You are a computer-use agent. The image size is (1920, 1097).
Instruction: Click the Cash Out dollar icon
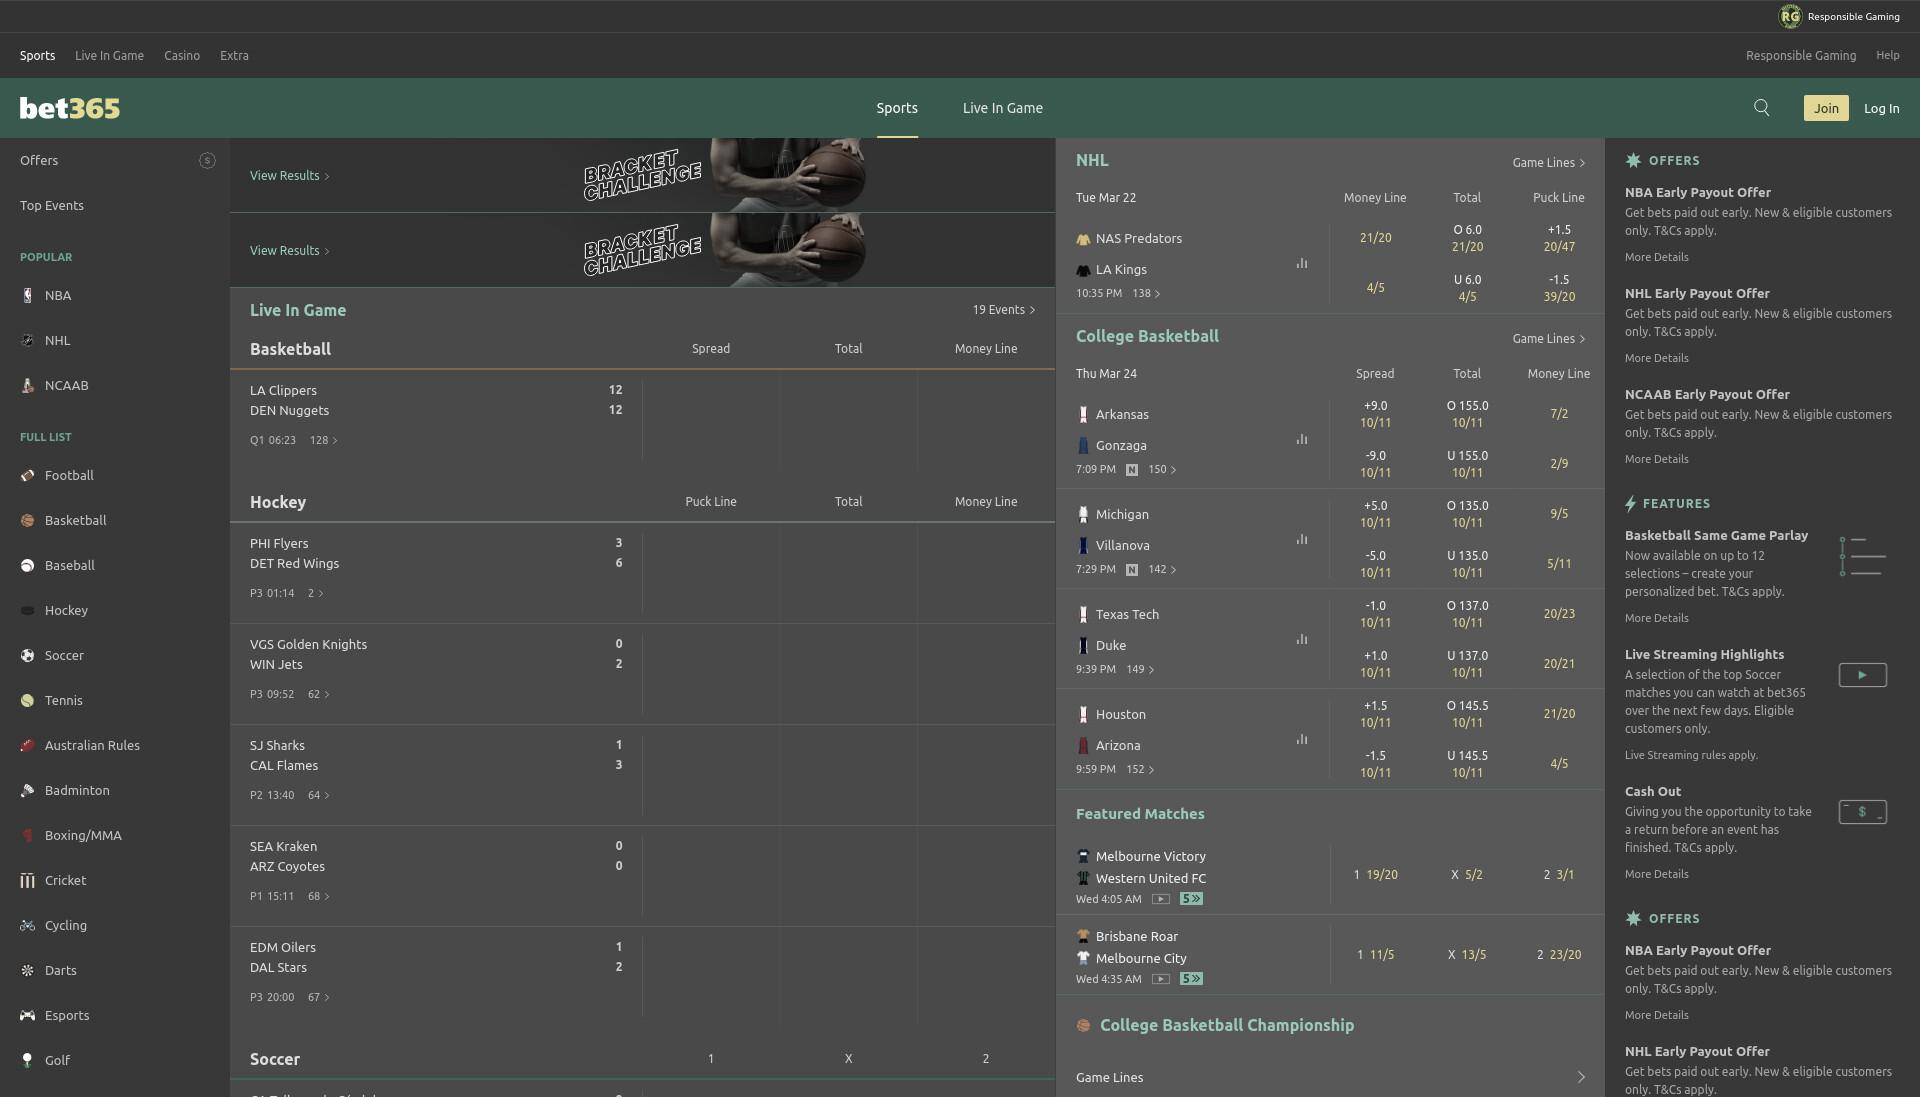pyautogui.click(x=1862, y=812)
